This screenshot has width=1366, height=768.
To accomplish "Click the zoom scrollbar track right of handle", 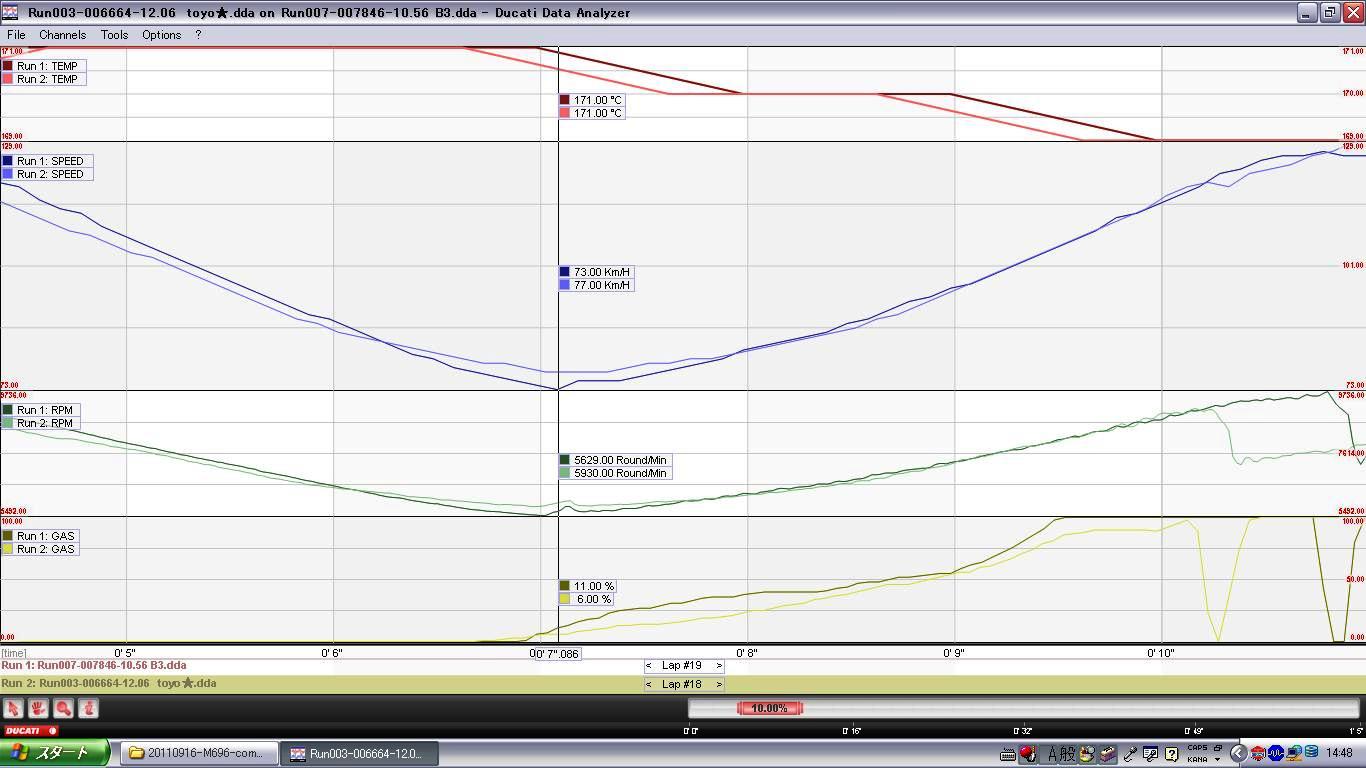I will coord(1080,708).
